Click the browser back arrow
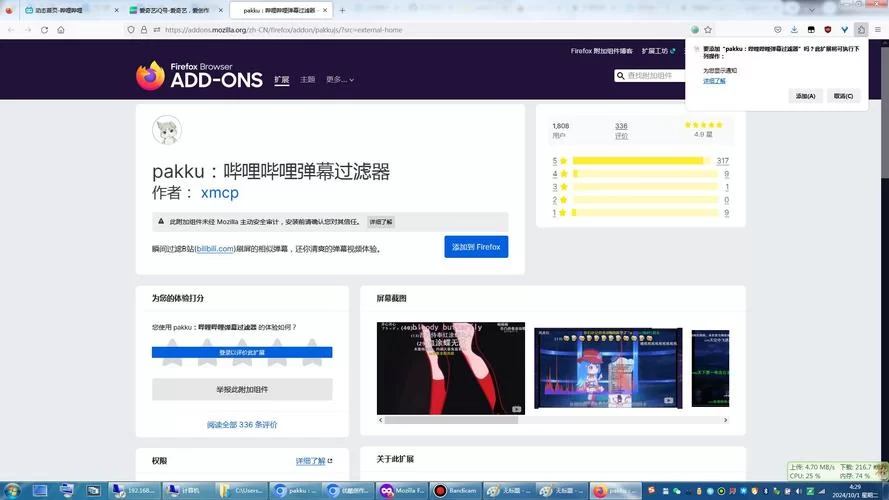 (x=11, y=29)
